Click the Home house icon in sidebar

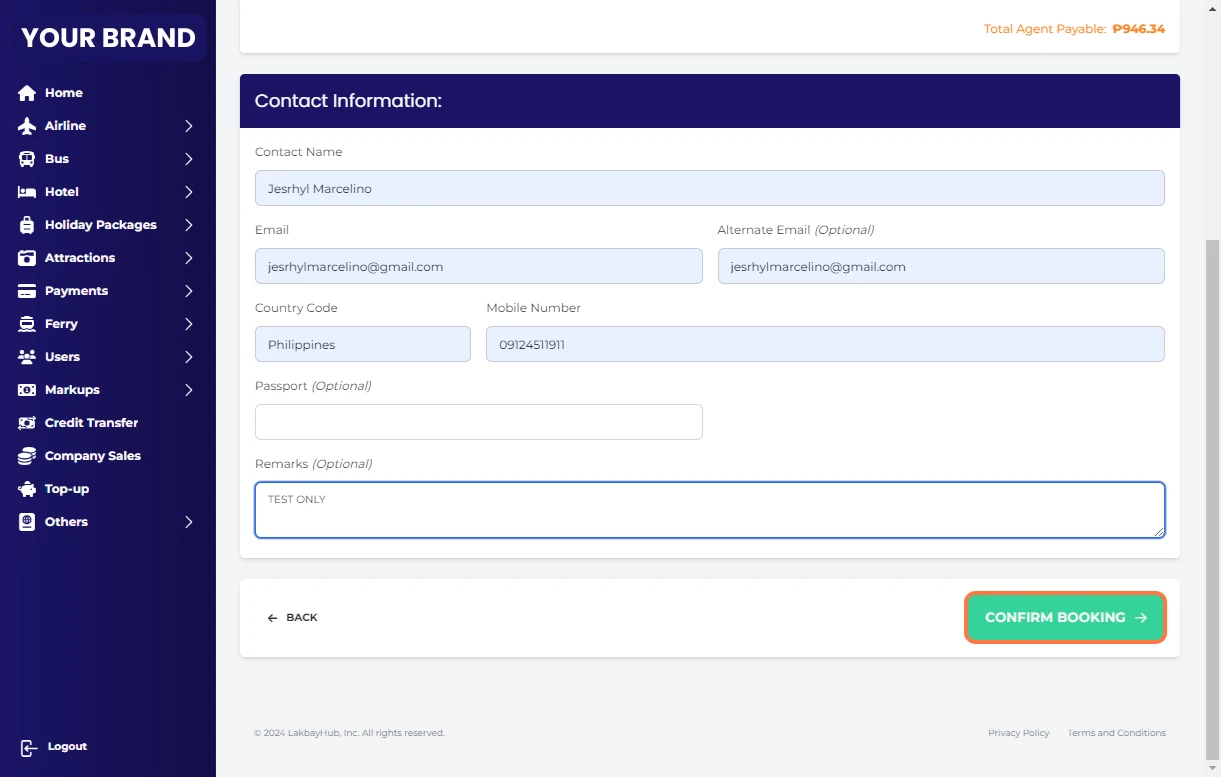(x=27, y=93)
